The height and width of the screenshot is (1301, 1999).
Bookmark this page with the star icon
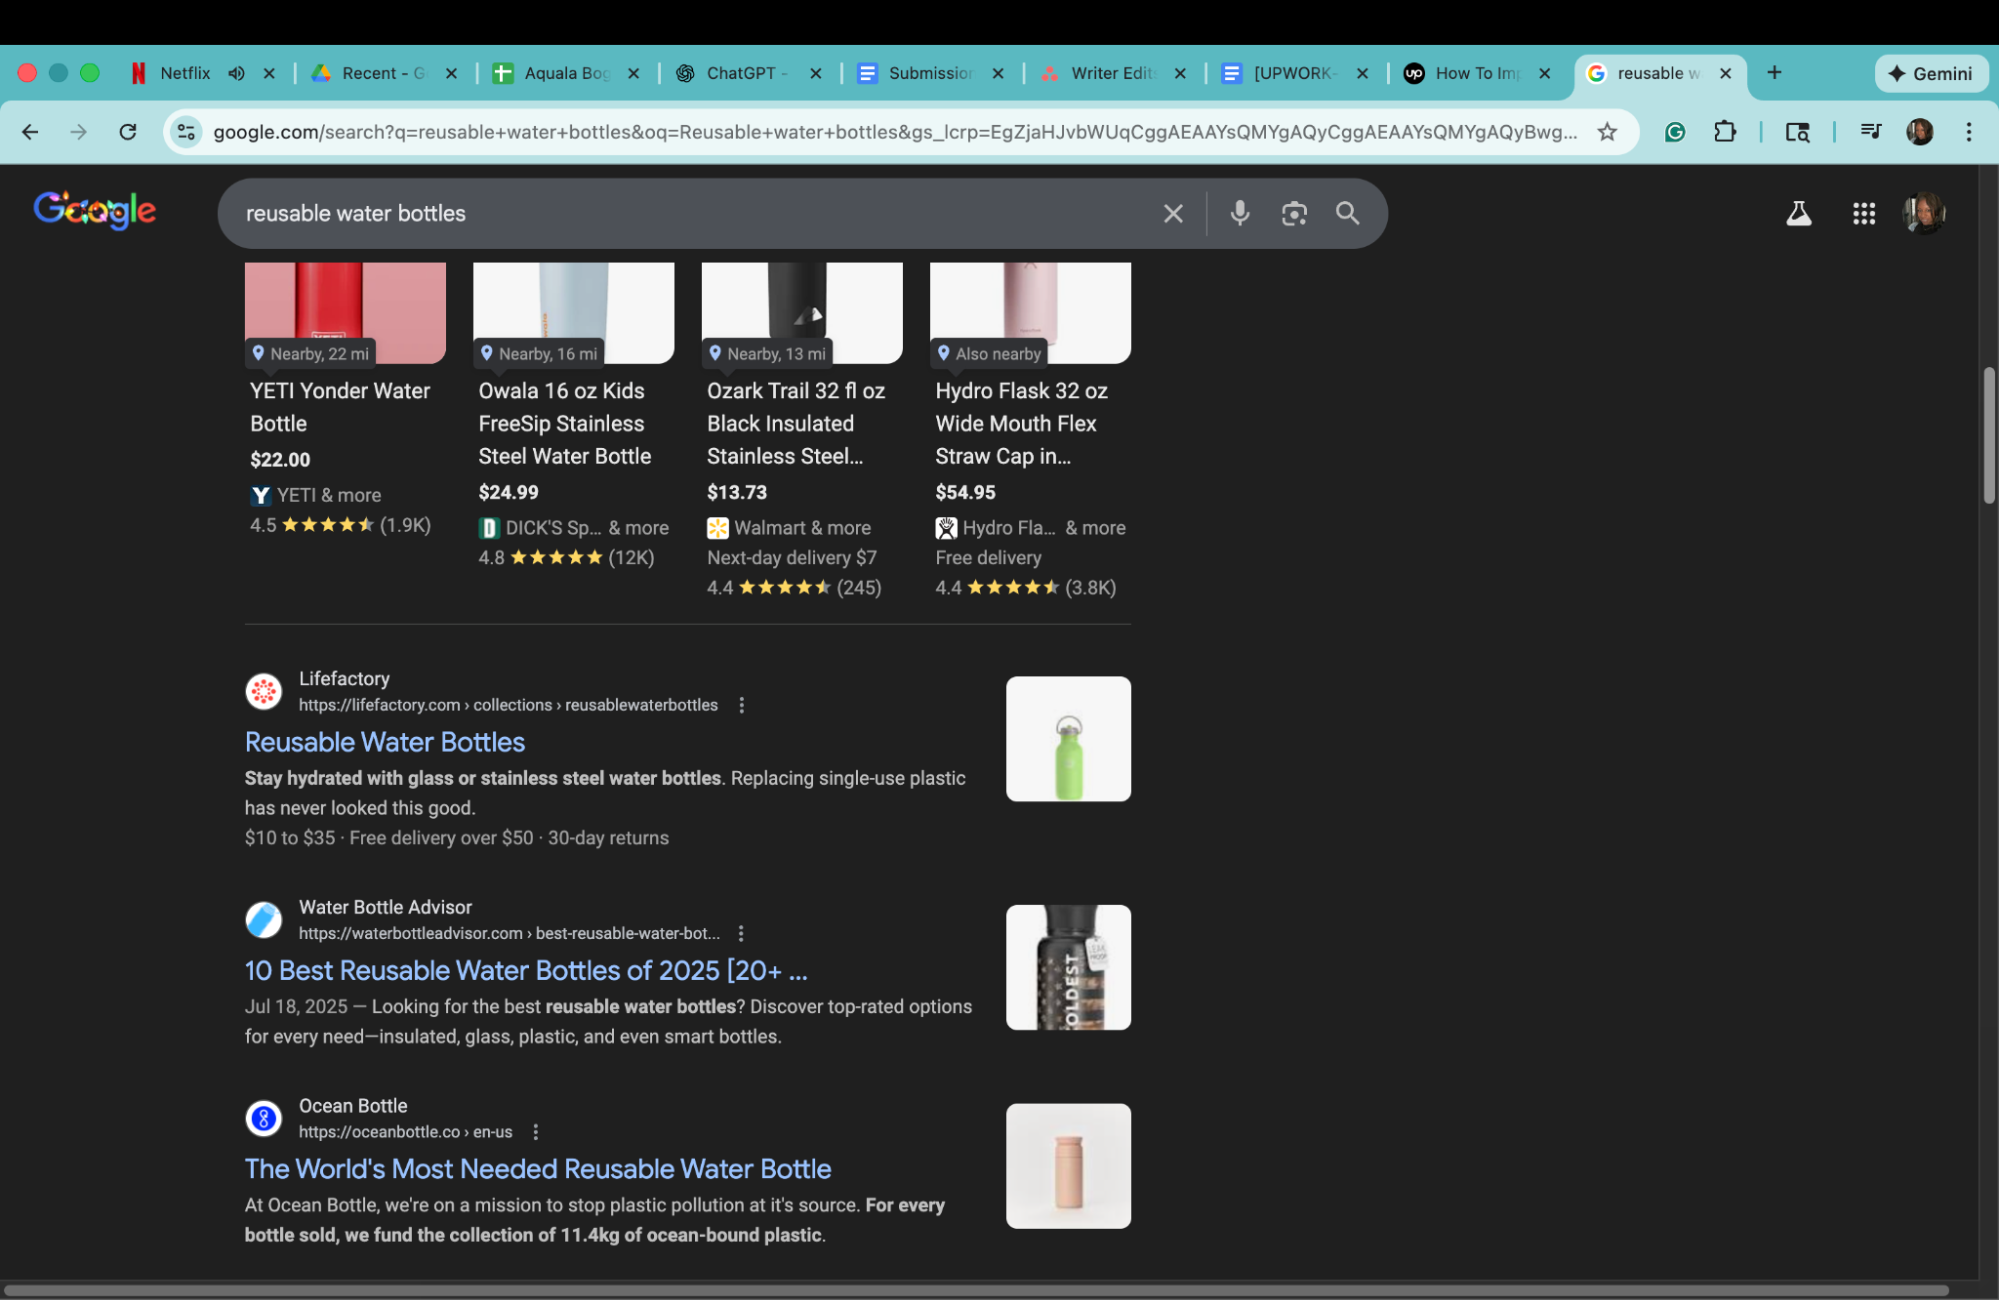click(x=1607, y=131)
